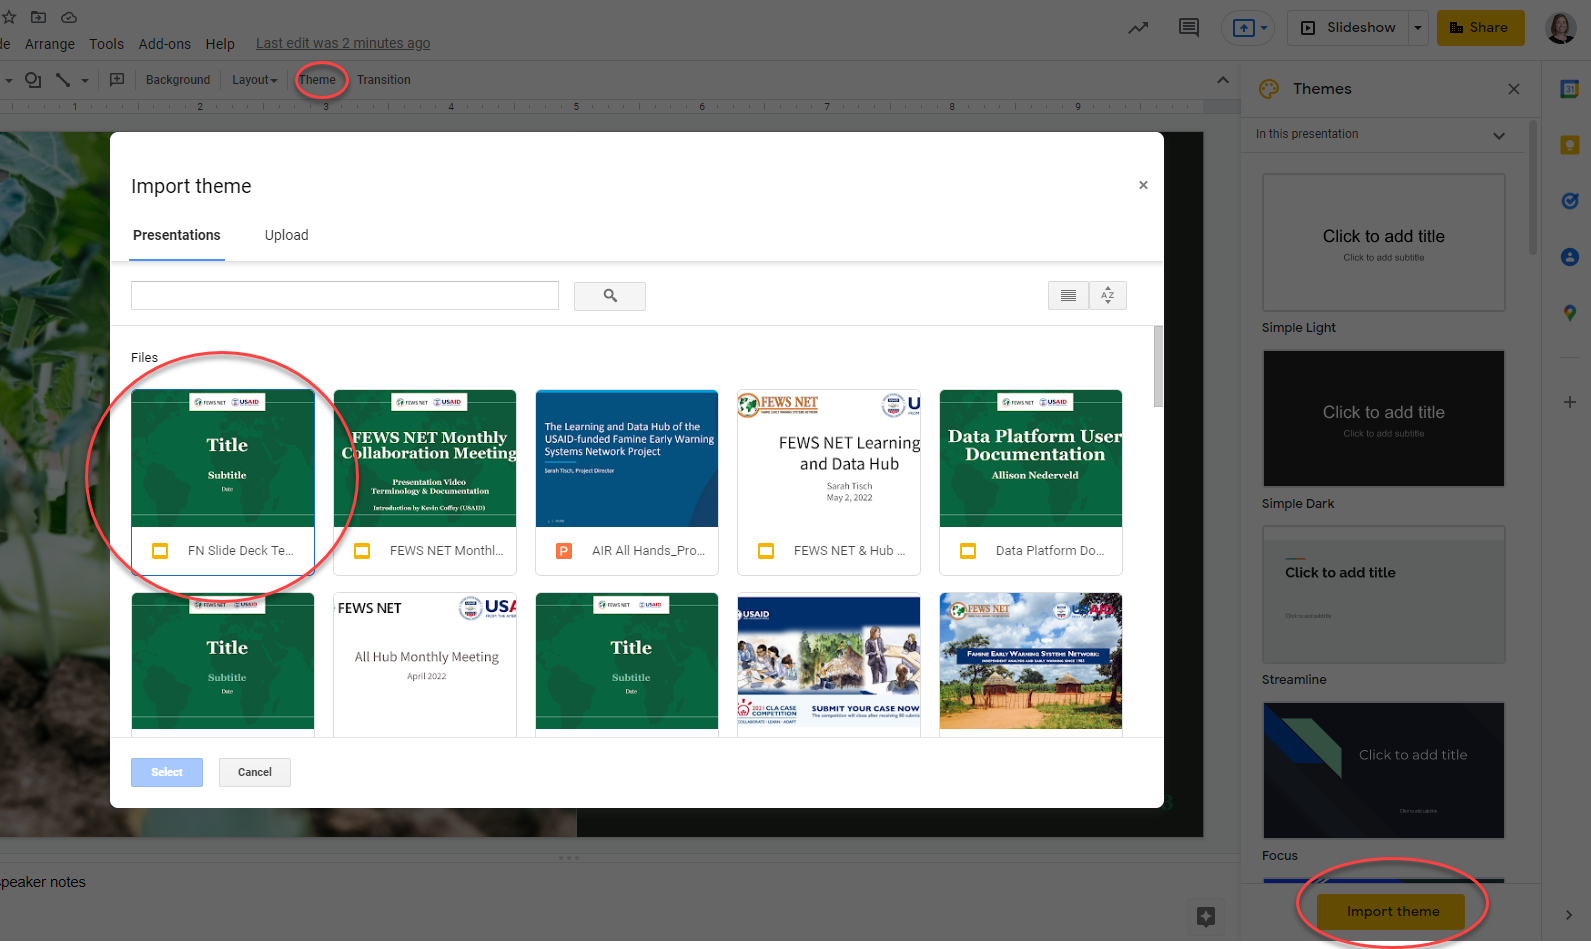This screenshot has width=1591, height=949.
Task: Select the FEWS NET & Hub presentation
Action: pos(829,482)
